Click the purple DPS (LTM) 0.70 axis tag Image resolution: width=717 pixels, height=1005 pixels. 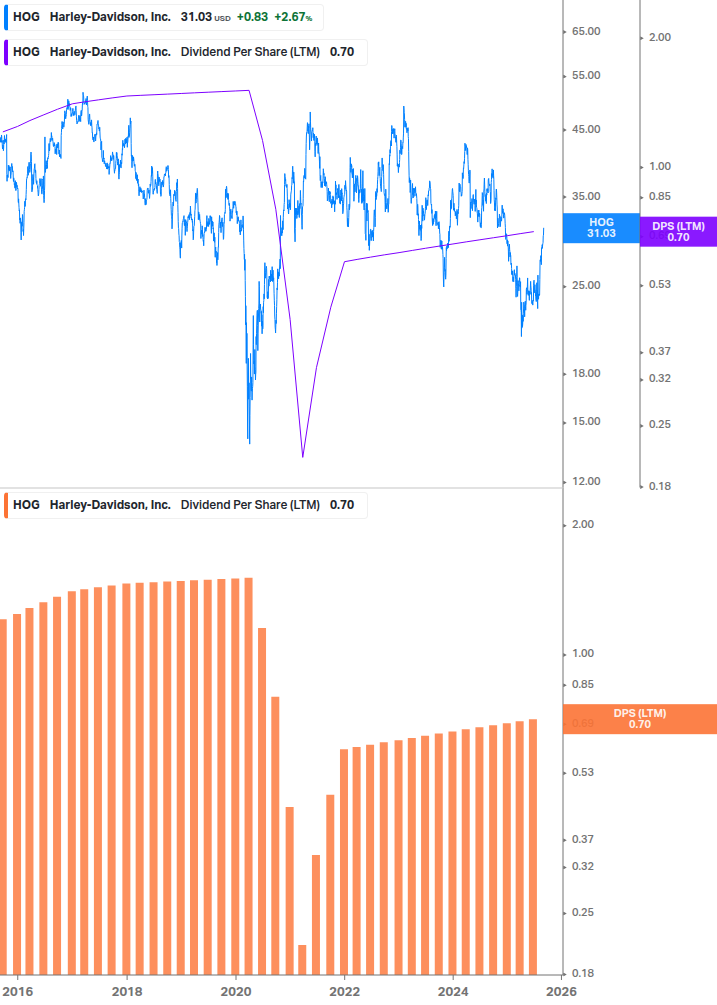tap(678, 232)
